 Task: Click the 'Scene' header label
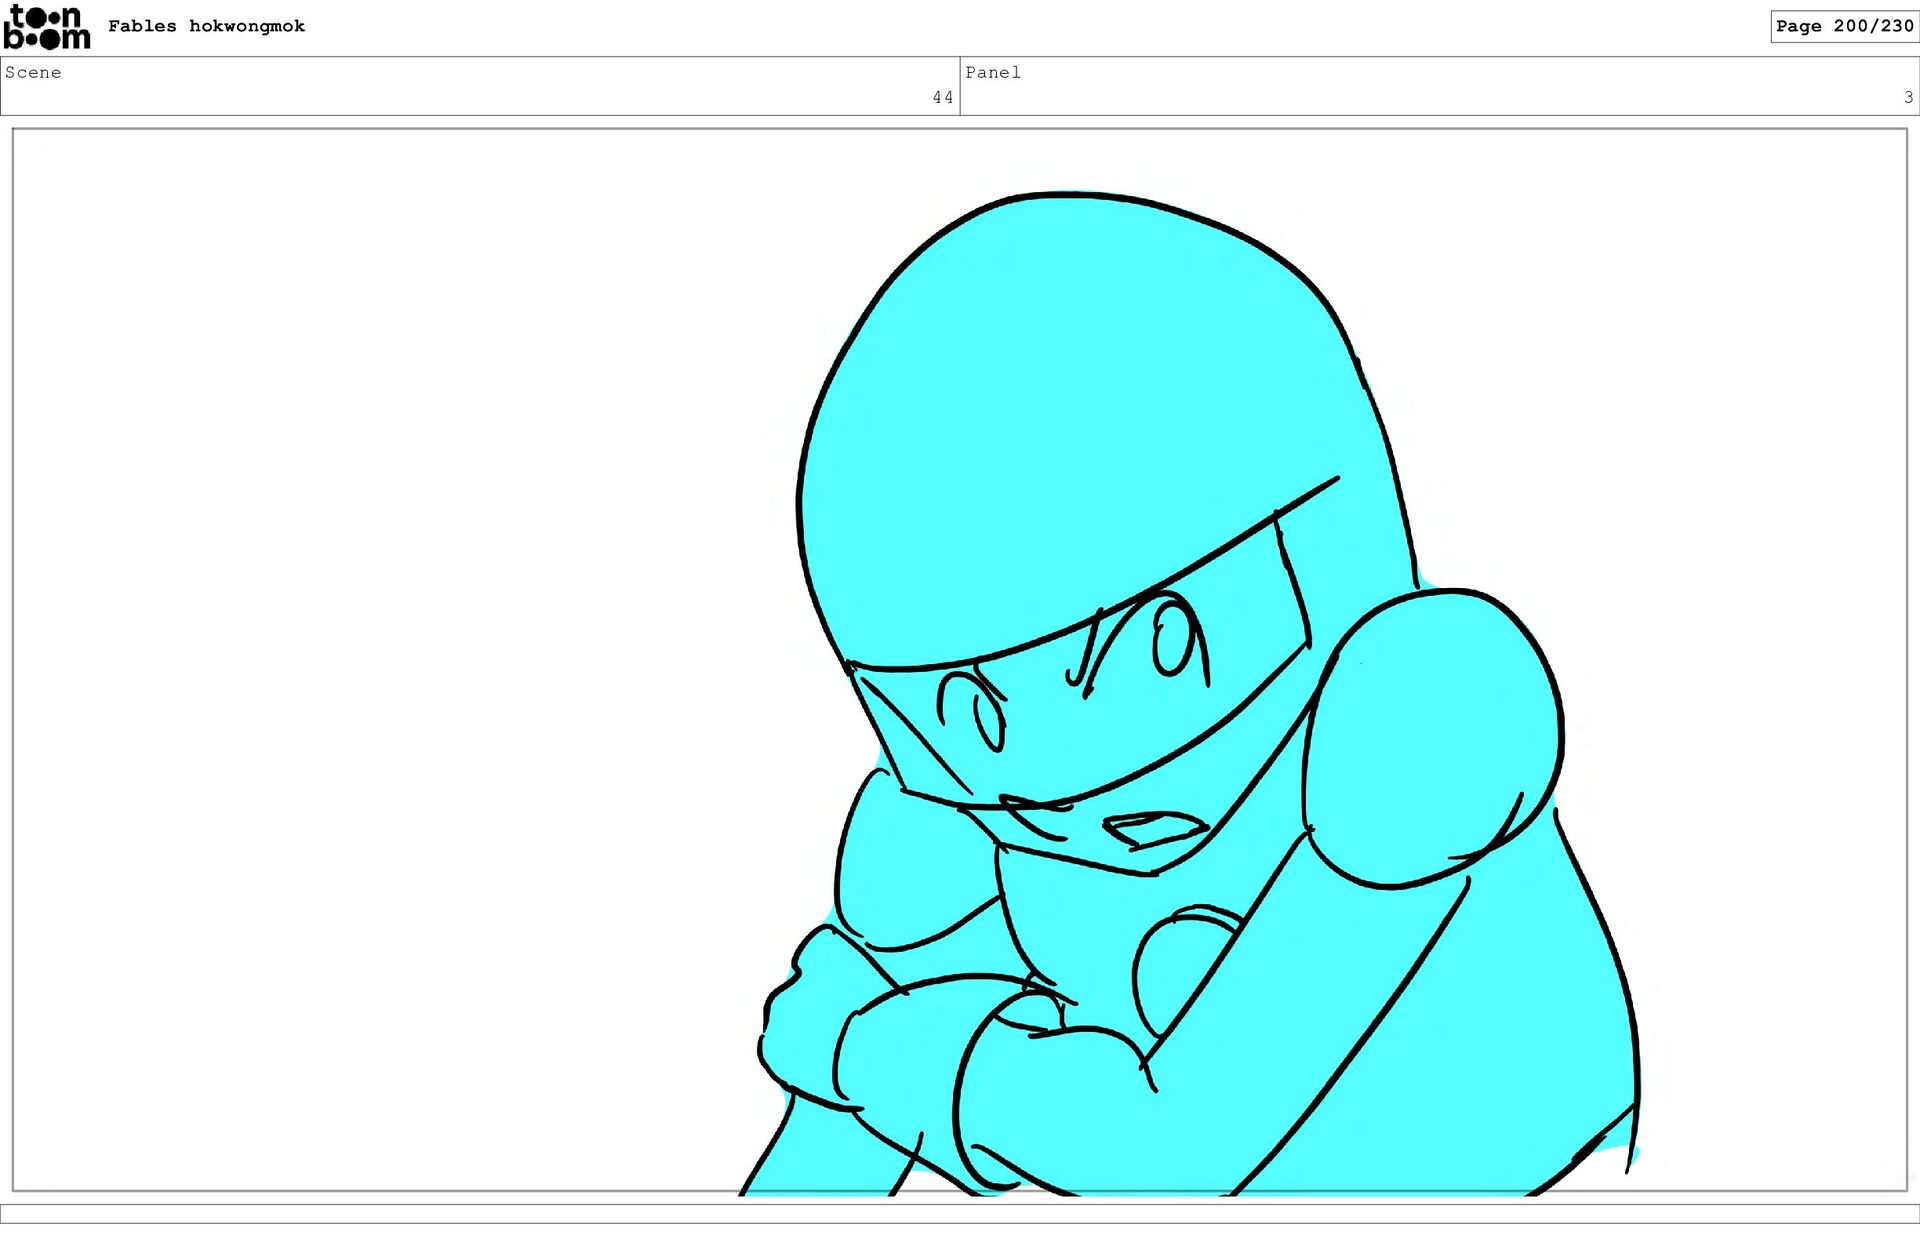point(33,72)
